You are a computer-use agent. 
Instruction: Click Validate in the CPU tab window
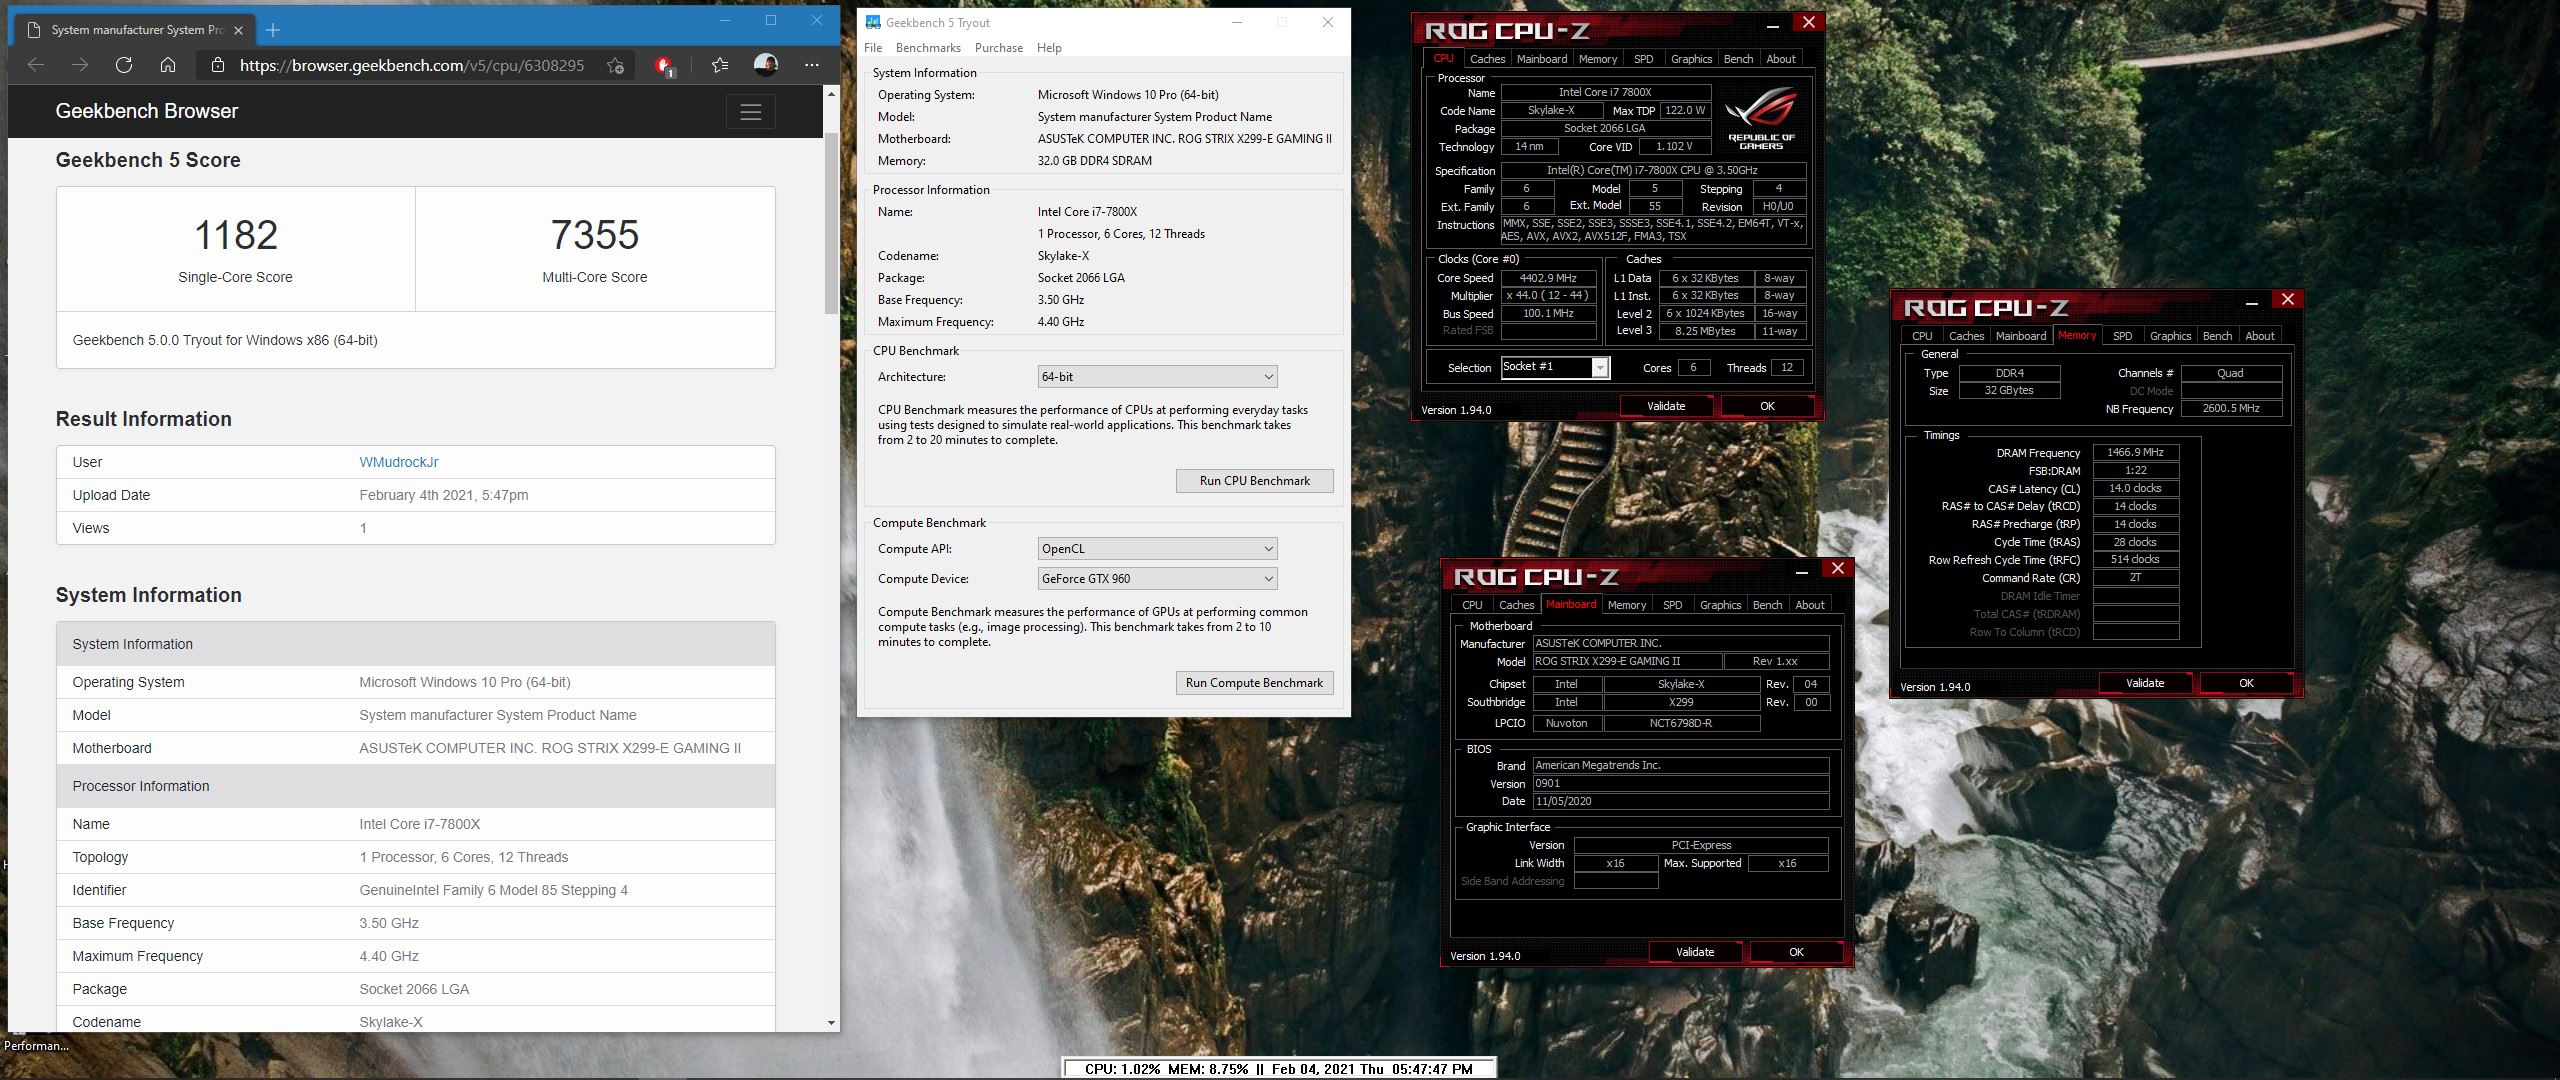tap(1666, 406)
